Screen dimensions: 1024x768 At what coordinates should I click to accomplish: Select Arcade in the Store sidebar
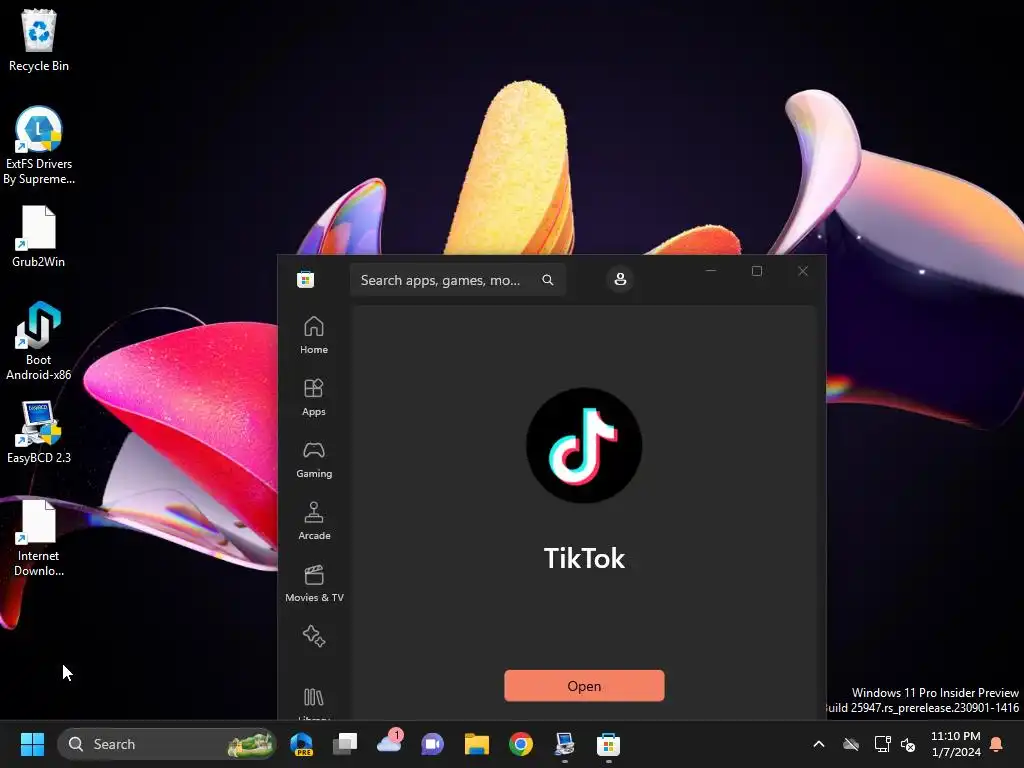coord(313,522)
